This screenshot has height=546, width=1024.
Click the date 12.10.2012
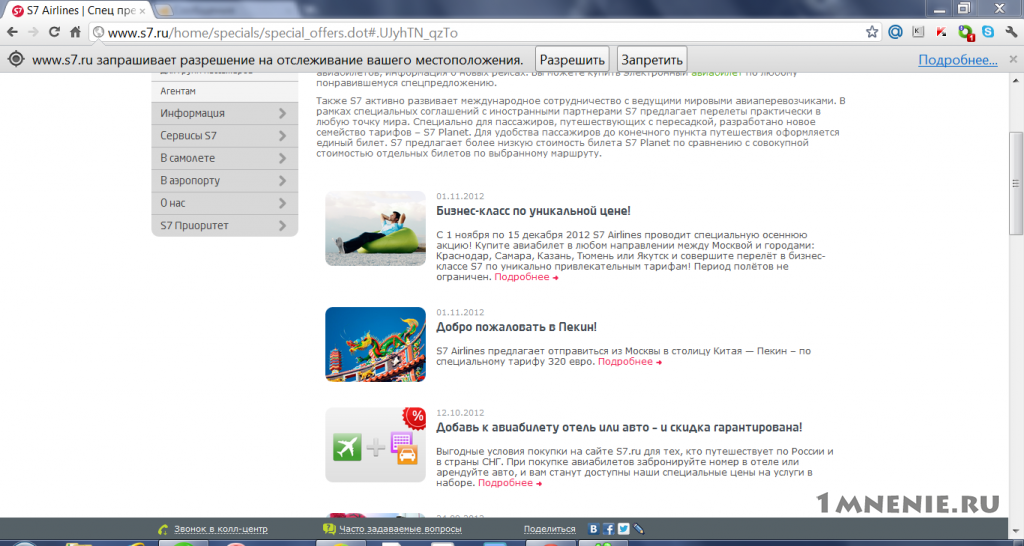tap(460, 413)
